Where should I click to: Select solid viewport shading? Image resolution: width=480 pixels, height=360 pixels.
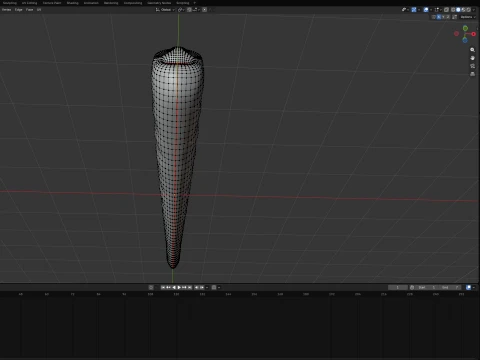point(458,10)
